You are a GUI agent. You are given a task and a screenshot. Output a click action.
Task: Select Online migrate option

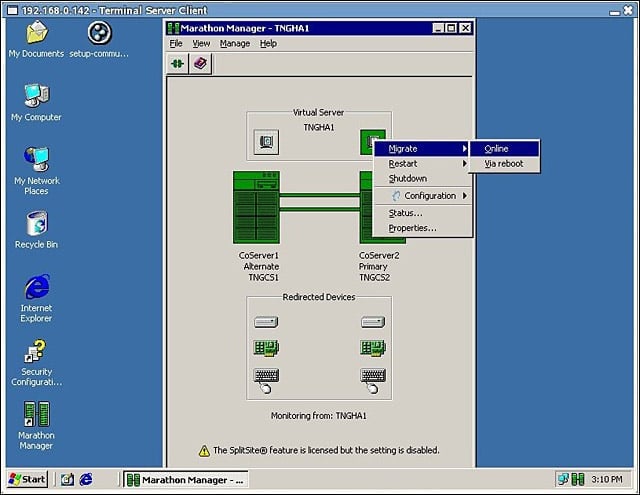point(504,149)
